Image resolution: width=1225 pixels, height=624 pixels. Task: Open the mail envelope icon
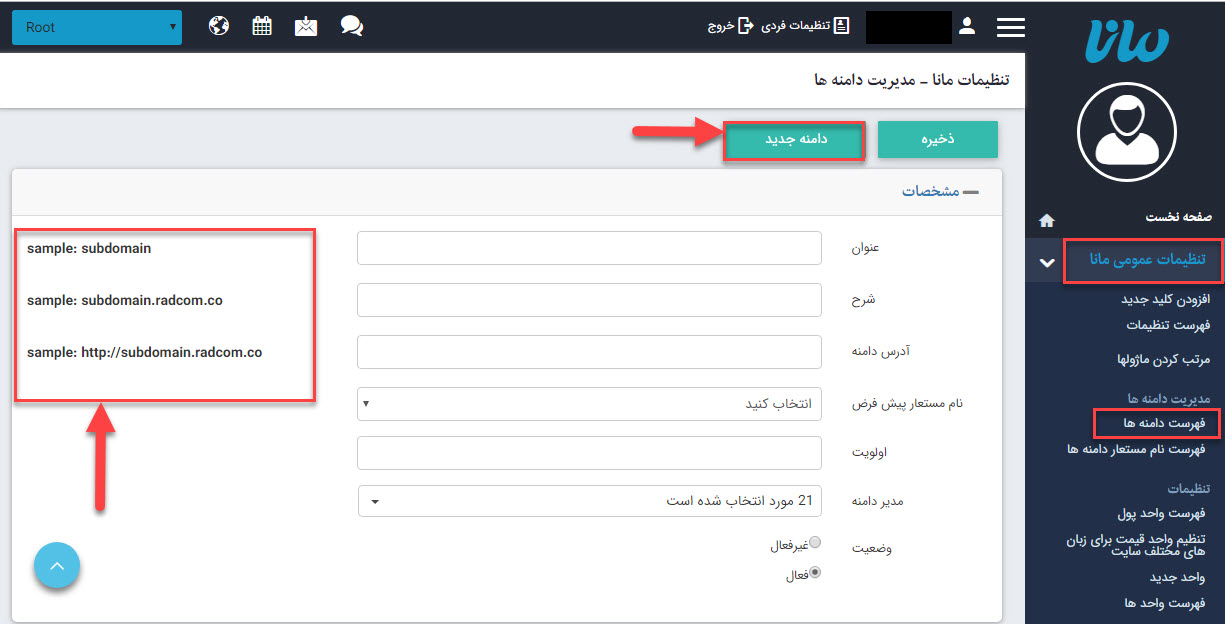coord(306,27)
